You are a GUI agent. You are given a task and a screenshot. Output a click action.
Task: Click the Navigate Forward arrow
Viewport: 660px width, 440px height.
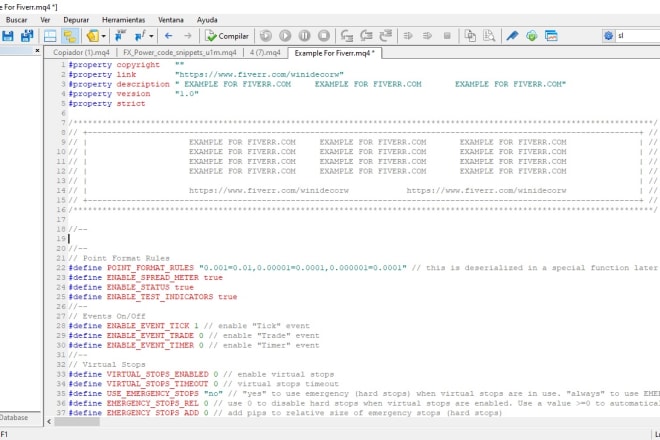188,36
